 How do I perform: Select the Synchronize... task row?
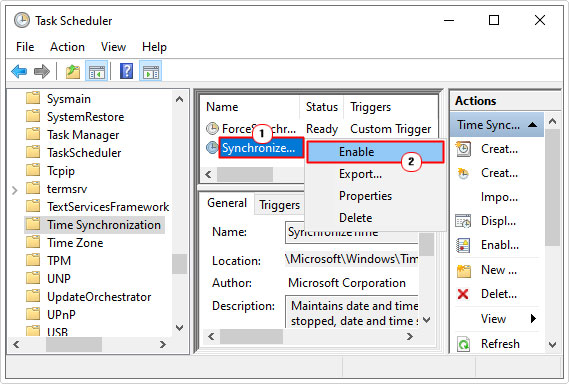pos(261,148)
